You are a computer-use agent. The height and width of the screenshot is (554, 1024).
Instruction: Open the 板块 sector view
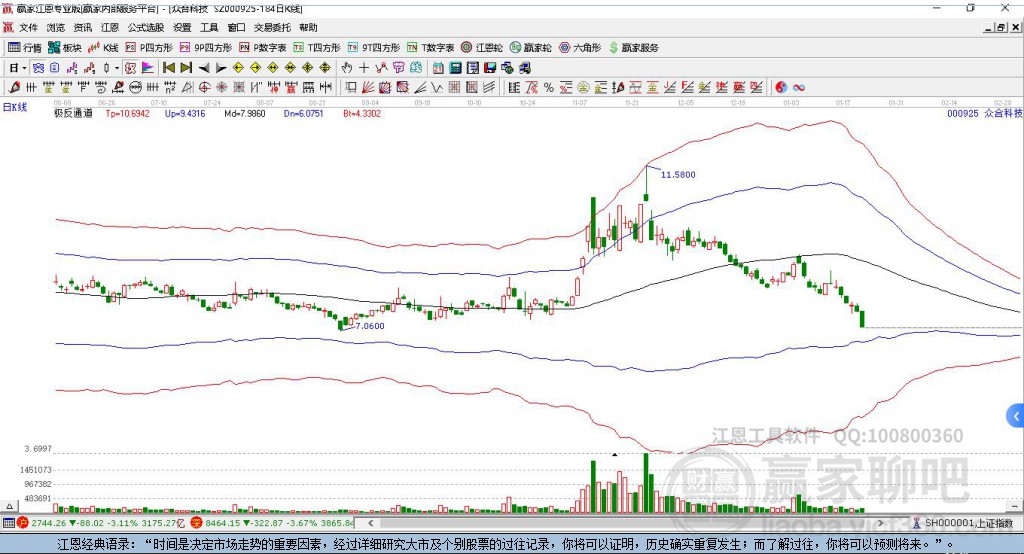(65, 48)
